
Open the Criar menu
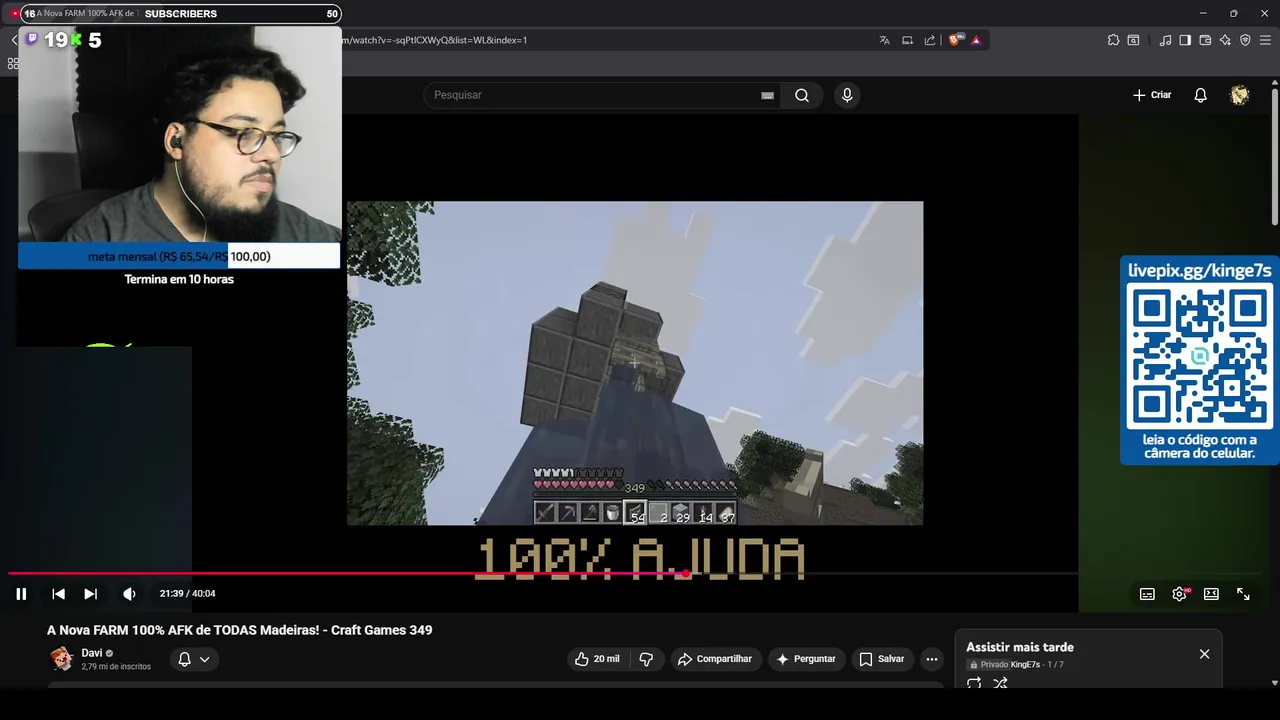click(1152, 95)
